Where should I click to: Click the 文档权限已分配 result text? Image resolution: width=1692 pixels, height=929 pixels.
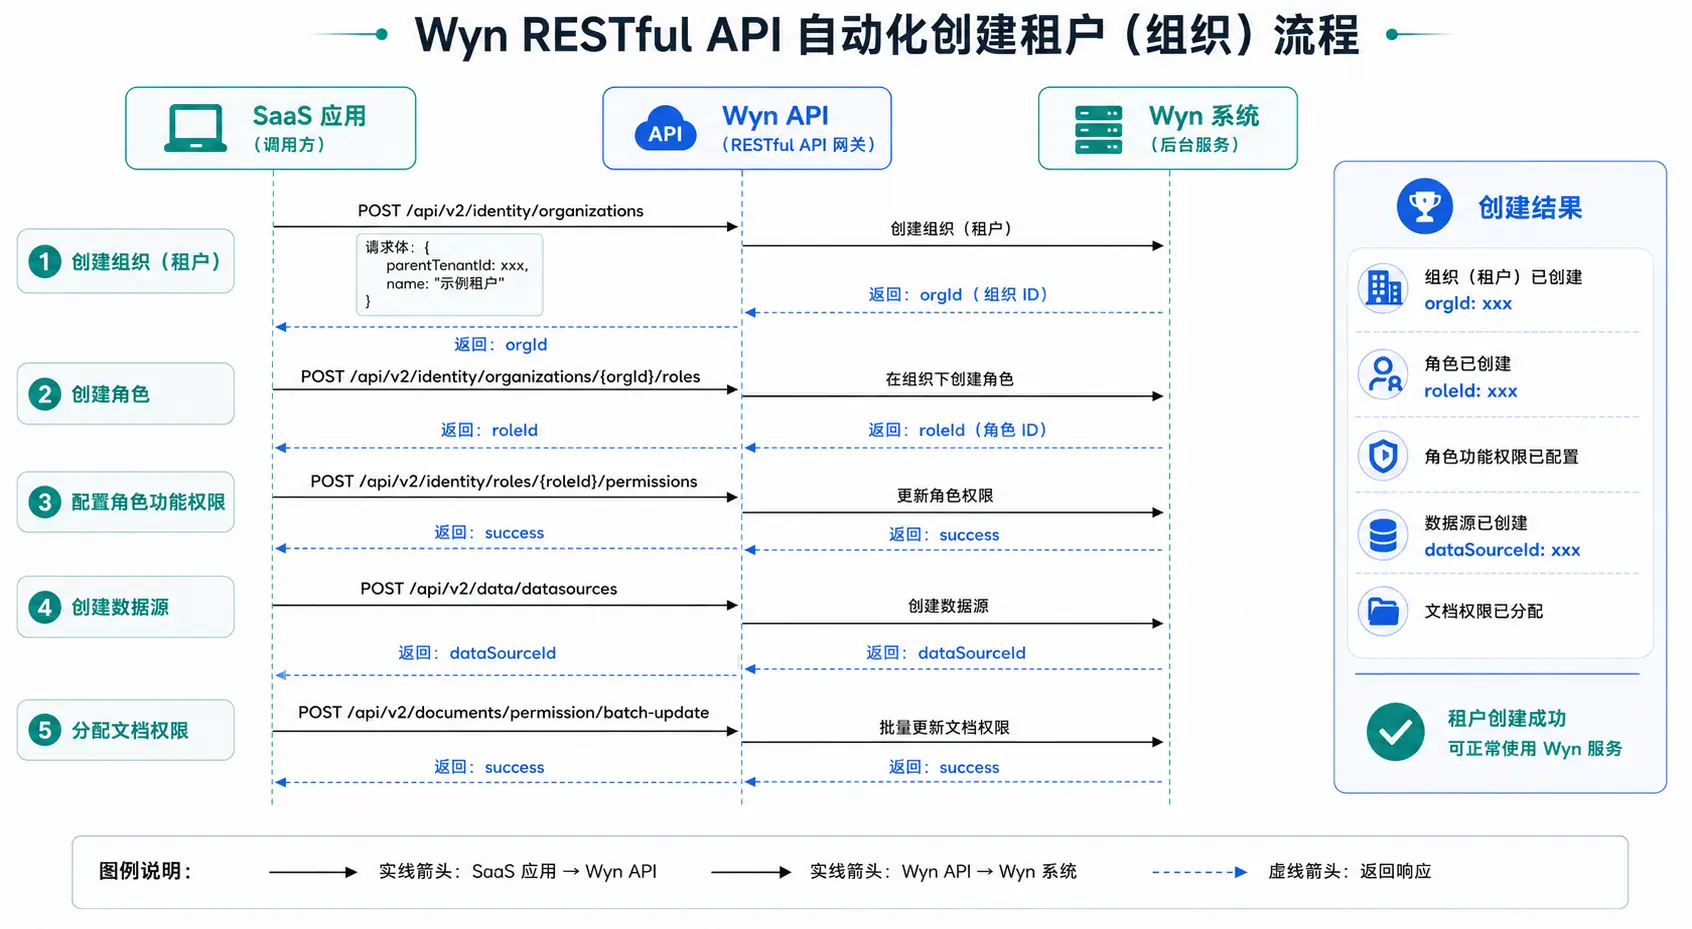1484,611
